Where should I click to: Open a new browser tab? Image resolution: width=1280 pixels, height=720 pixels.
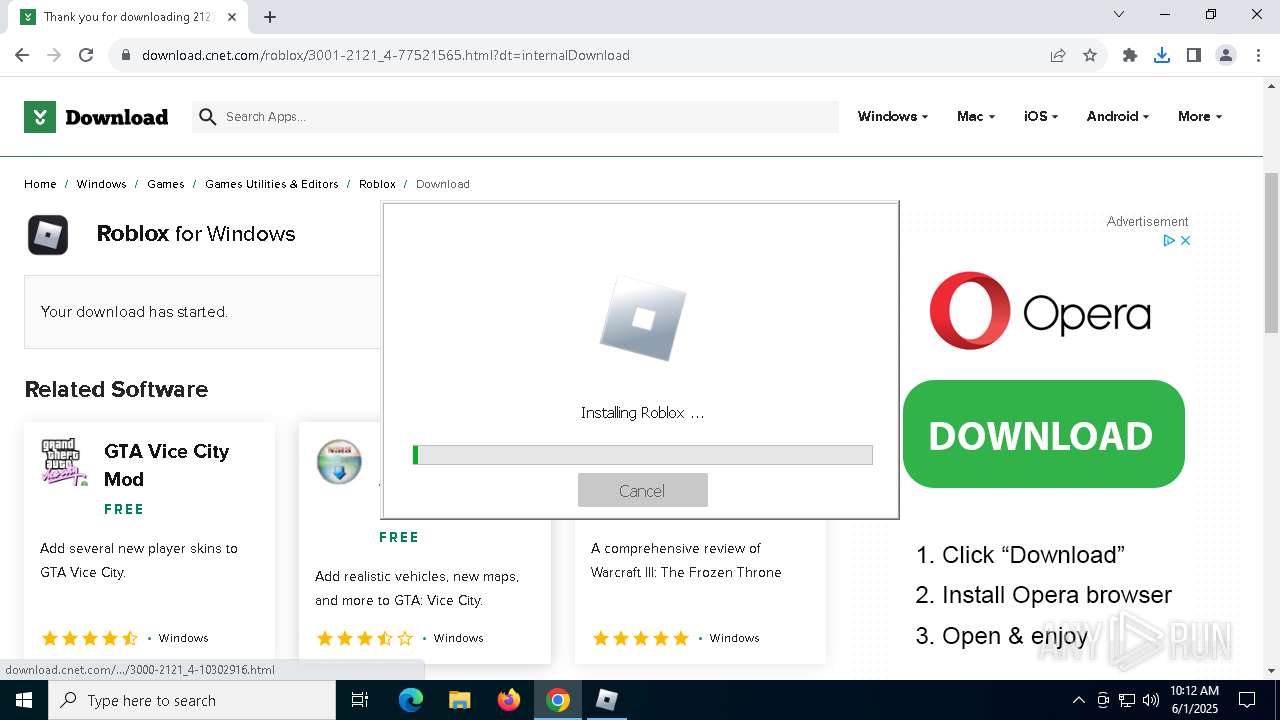pos(270,16)
